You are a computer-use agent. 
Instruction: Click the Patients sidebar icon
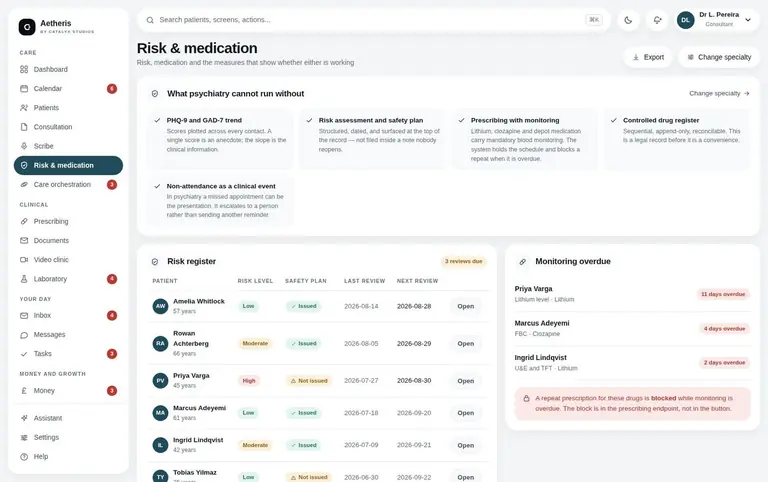[24, 108]
